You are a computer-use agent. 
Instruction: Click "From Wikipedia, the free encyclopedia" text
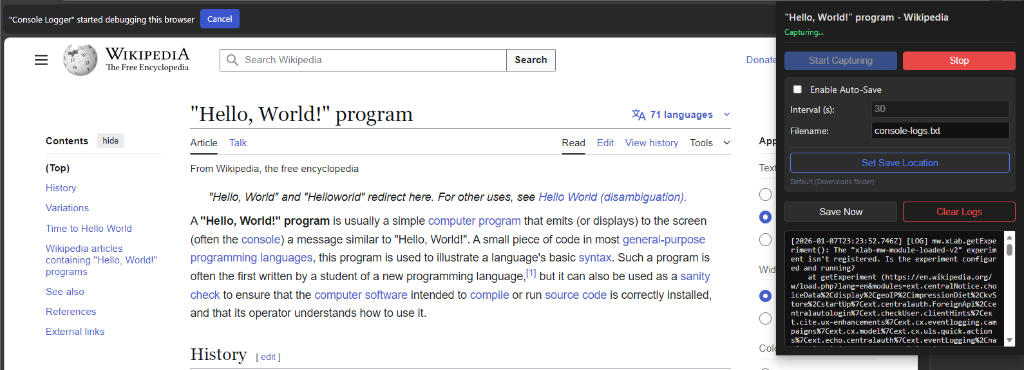(274, 169)
